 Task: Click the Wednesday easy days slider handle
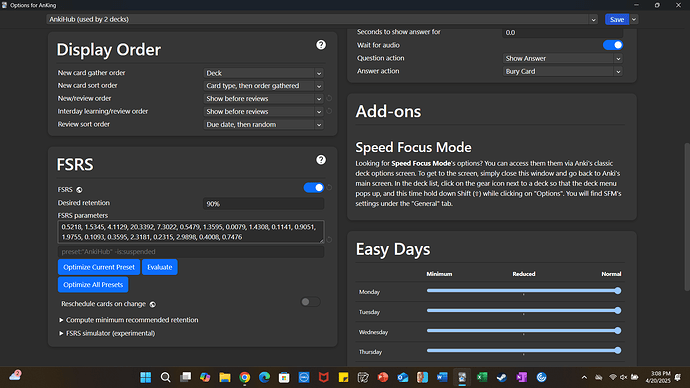pos(618,330)
